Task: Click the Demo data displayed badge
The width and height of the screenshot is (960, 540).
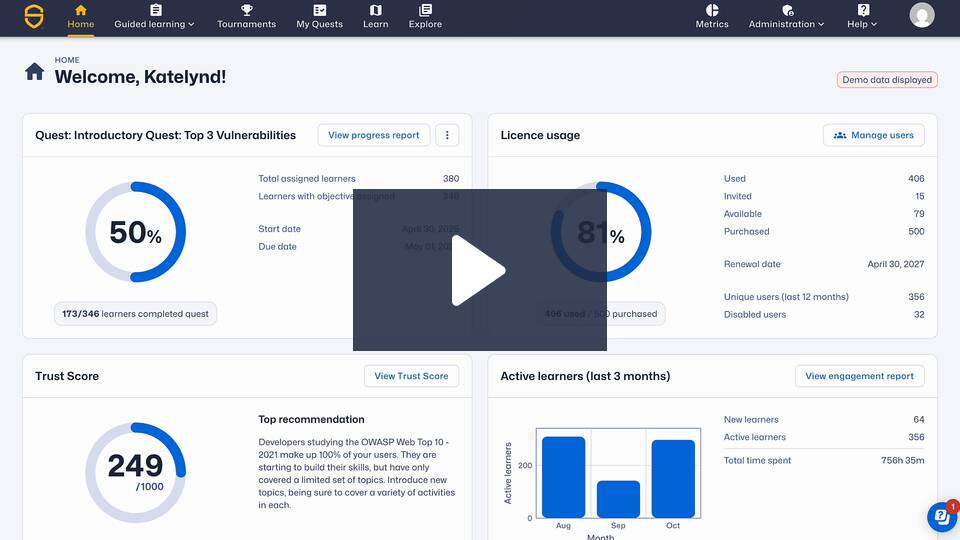Action: [x=887, y=80]
